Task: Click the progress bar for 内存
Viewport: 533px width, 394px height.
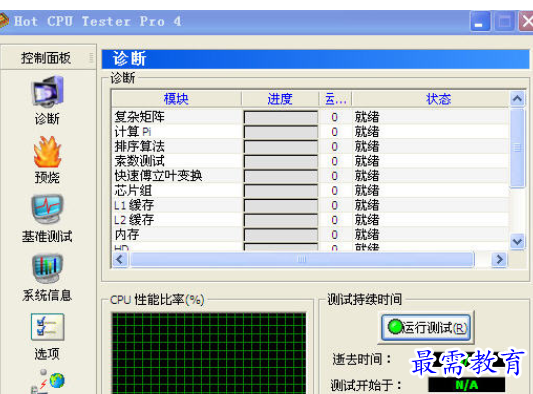Action: [281, 235]
